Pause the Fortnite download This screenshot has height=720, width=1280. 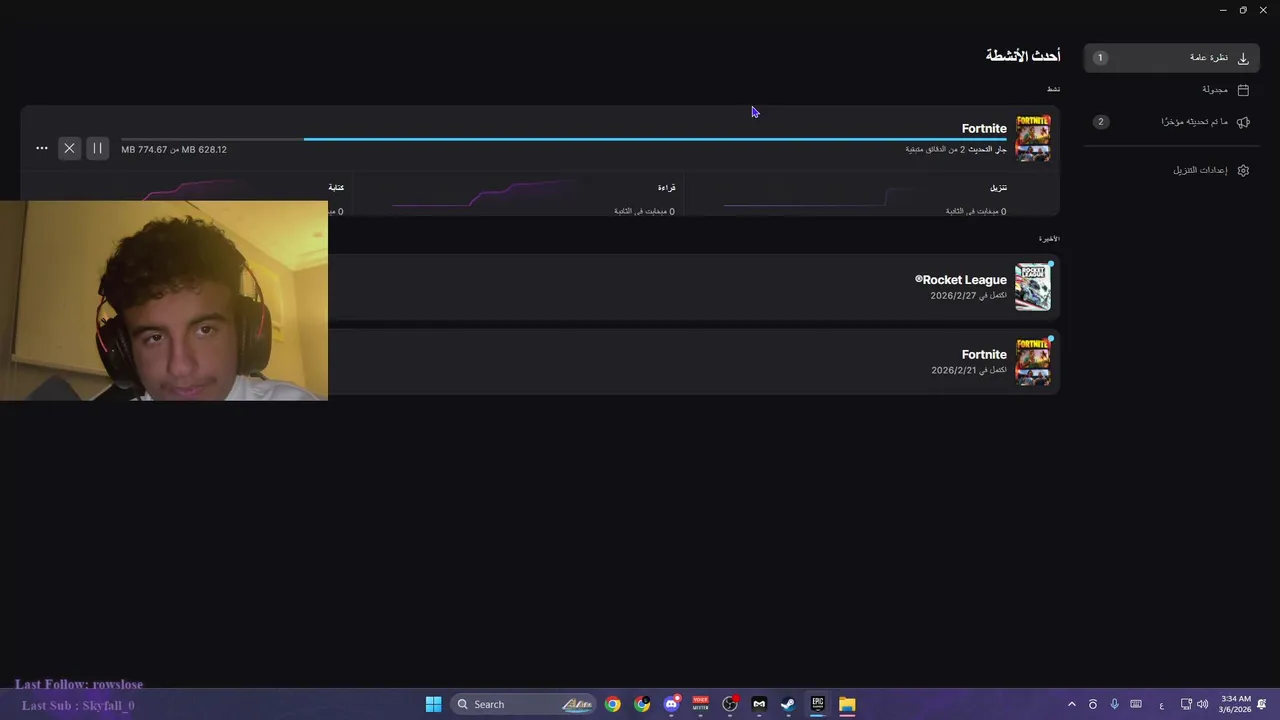[97, 148]
